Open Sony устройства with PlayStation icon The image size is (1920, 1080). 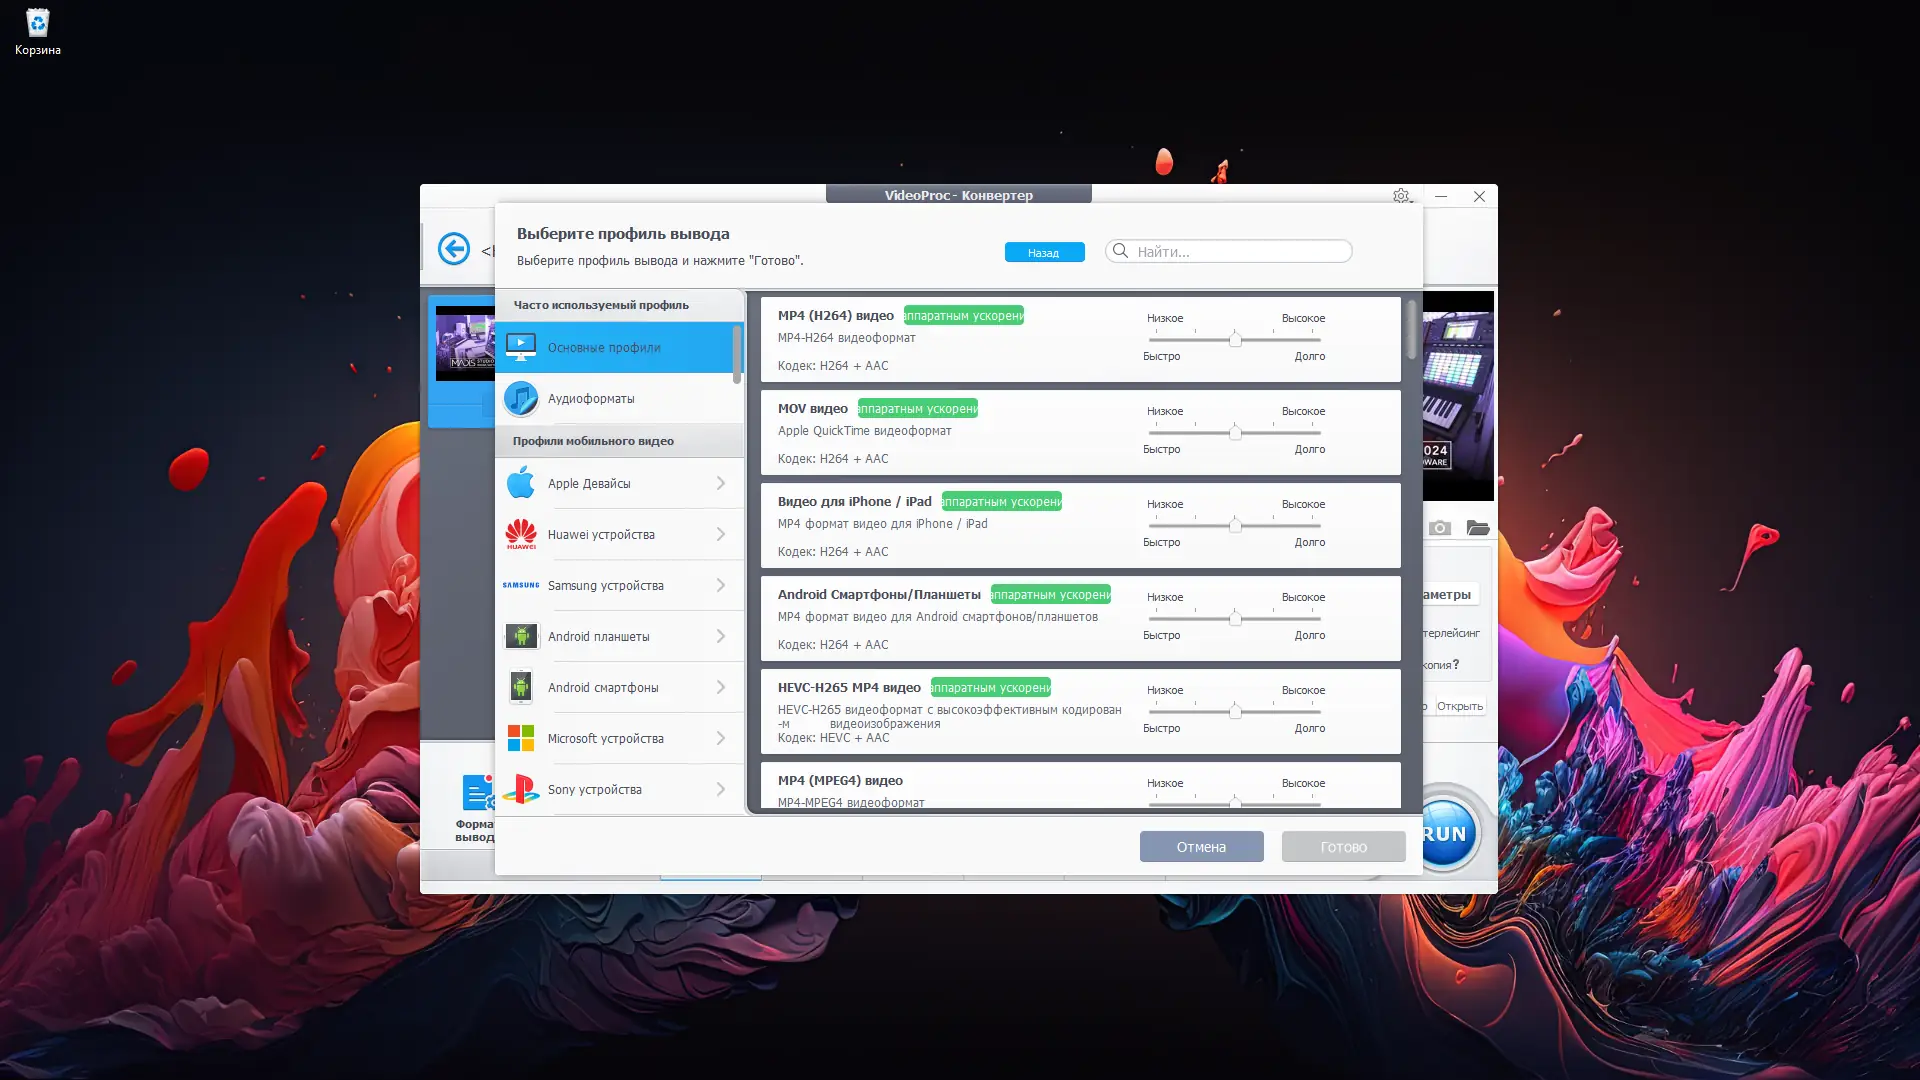point(521,788)
